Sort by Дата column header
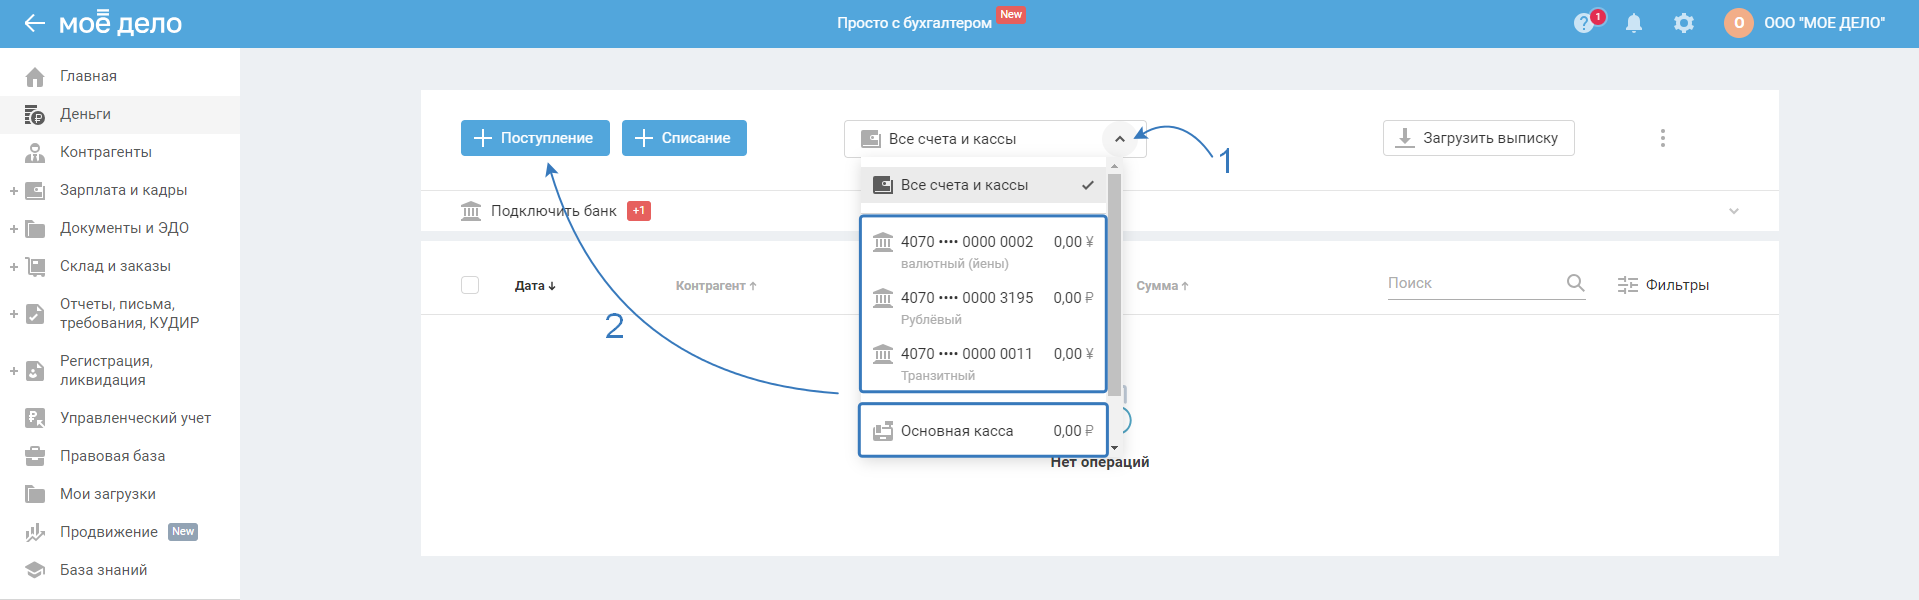Image resolution: width=1919 pixels, height=600 pixels. pos(535,286)
